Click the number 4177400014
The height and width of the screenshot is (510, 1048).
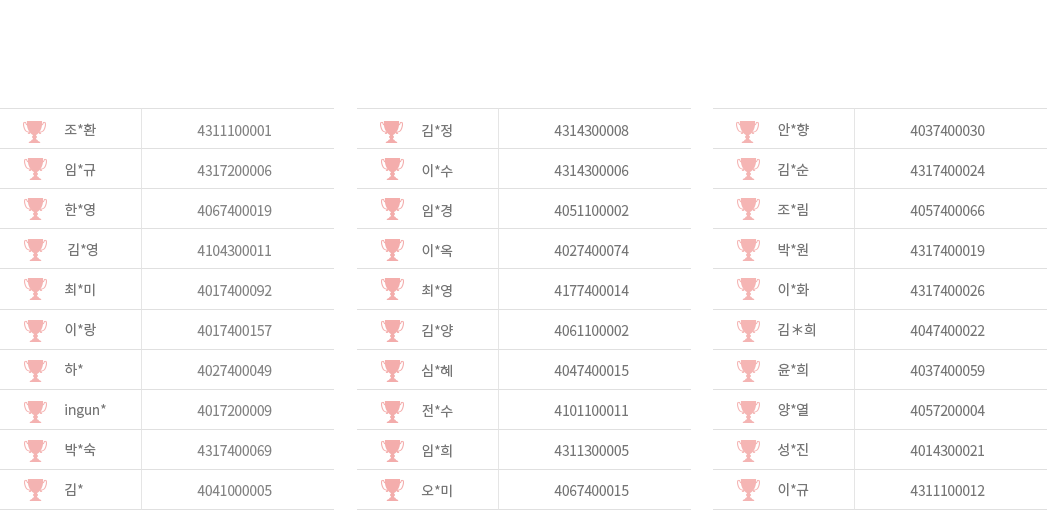coord(592,291)
